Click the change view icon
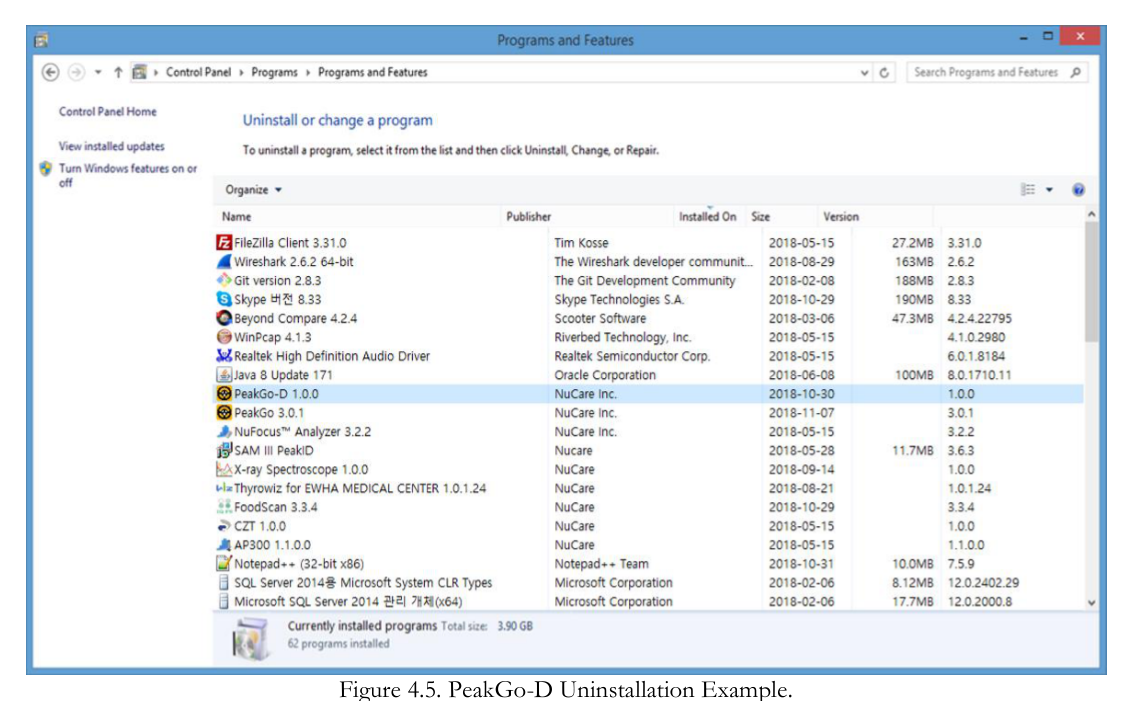The image size is (1132, 701). tap(1028, 189)
